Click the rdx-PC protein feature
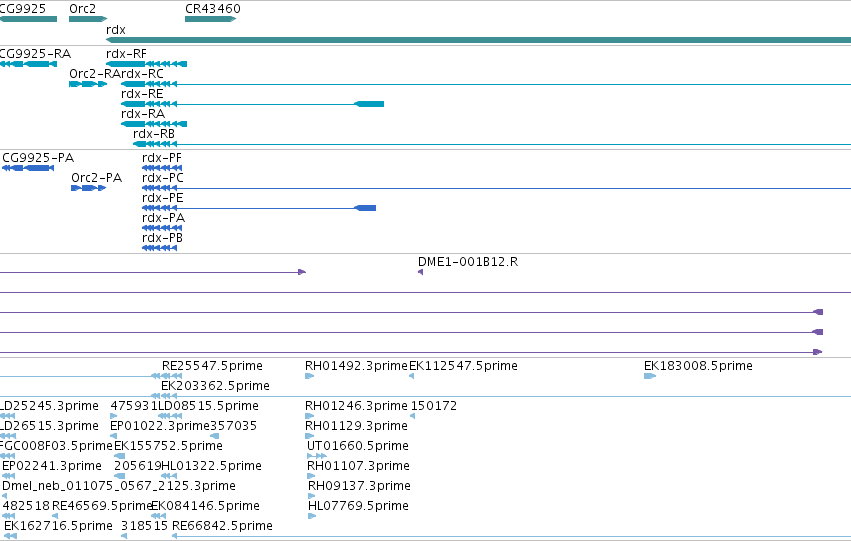This screenshot has width=851, height=541. click(496, 188)
